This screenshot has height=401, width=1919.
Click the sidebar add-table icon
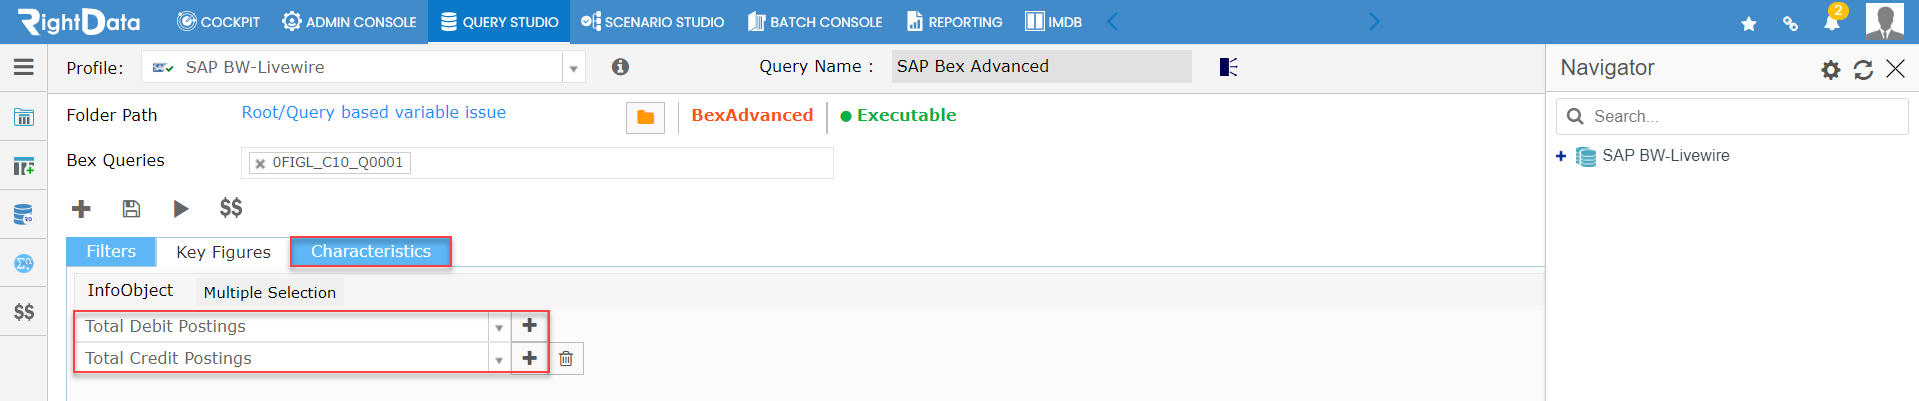24,166
